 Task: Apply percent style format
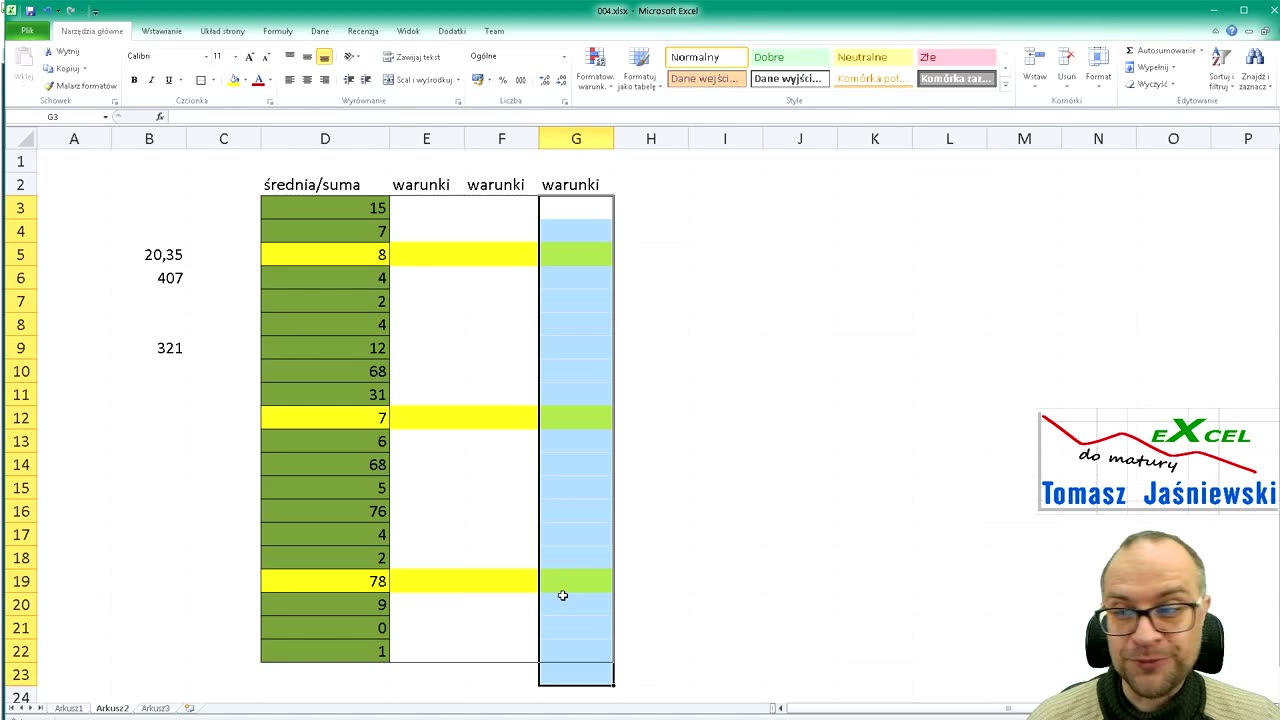pyautogui.click(x=503, y=80)
